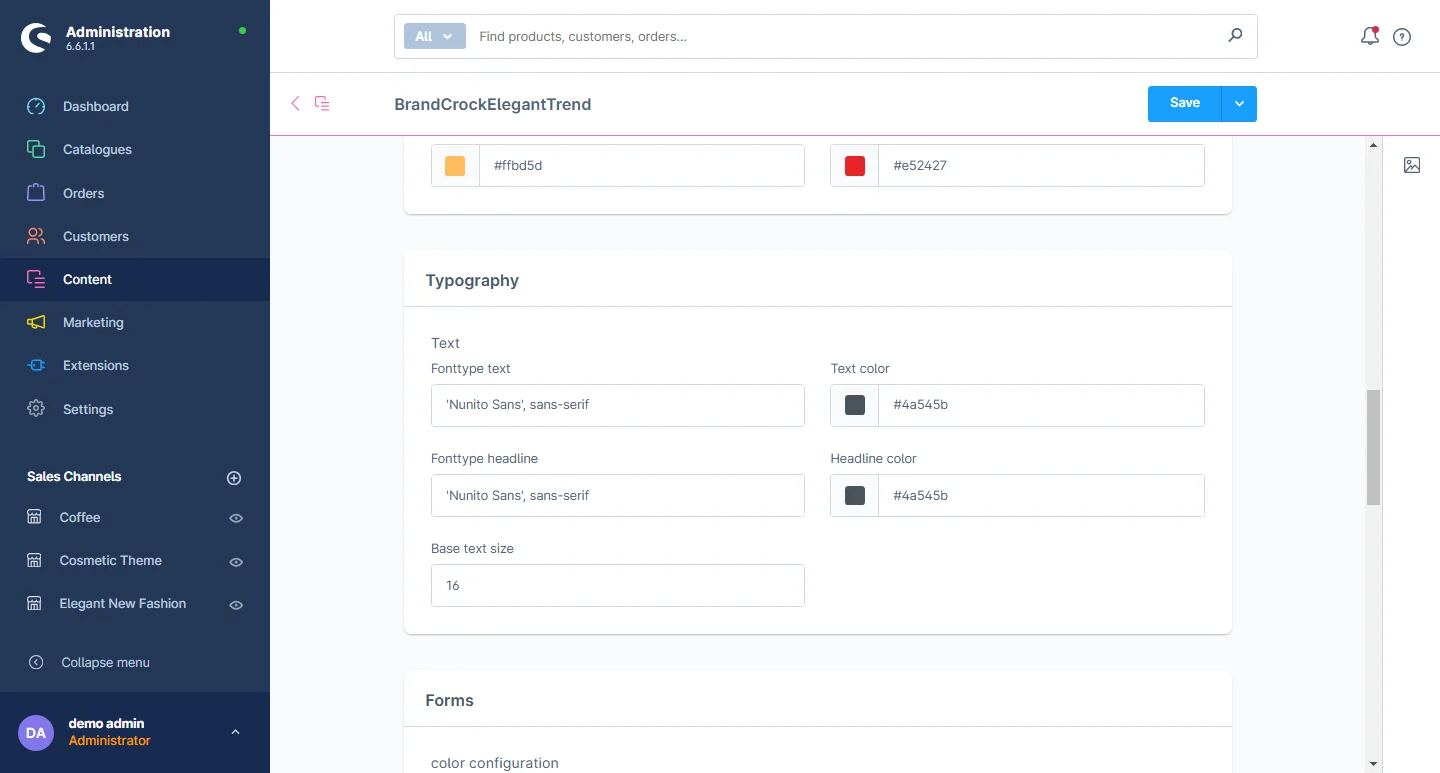
Task: Open the help question mark icon
Action: point(1402,37)
